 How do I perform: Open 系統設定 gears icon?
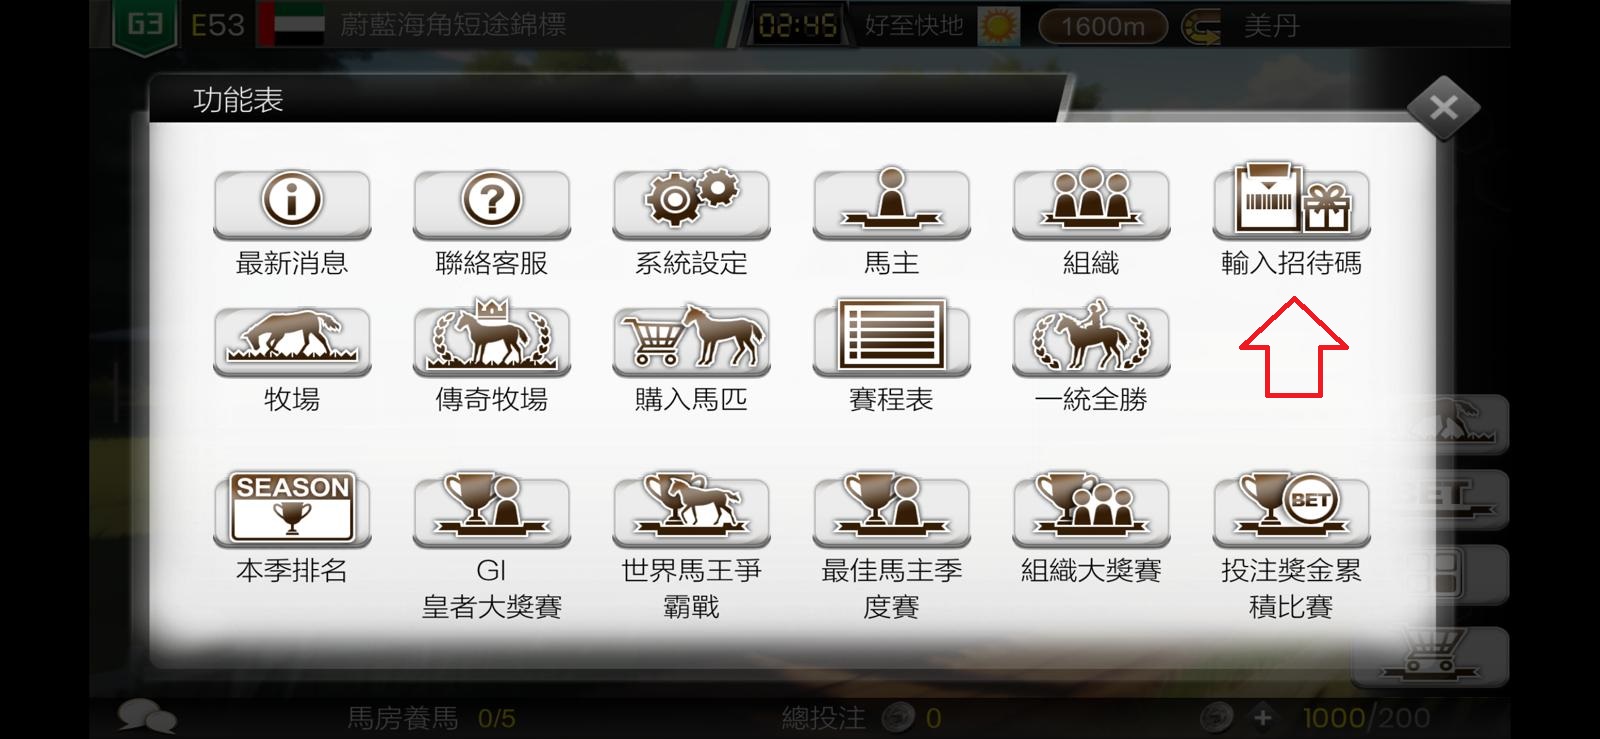coord(692,203)
